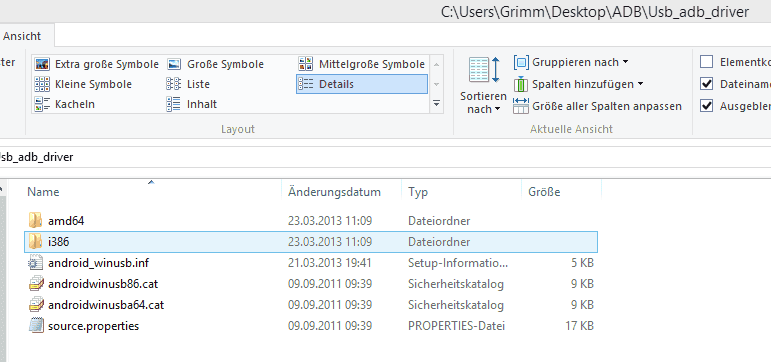This screenshot has width=771, height=362.
Task: Select the i386 folder name
Action: (59, 242)
